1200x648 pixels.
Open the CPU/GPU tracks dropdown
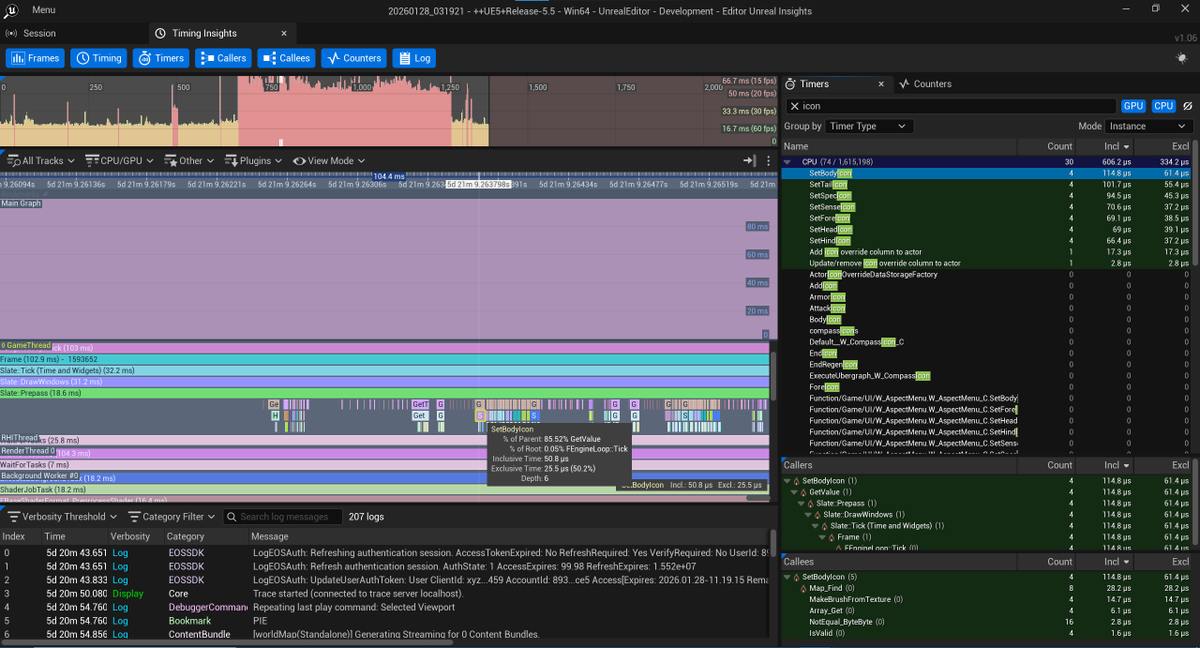(121, 160)
